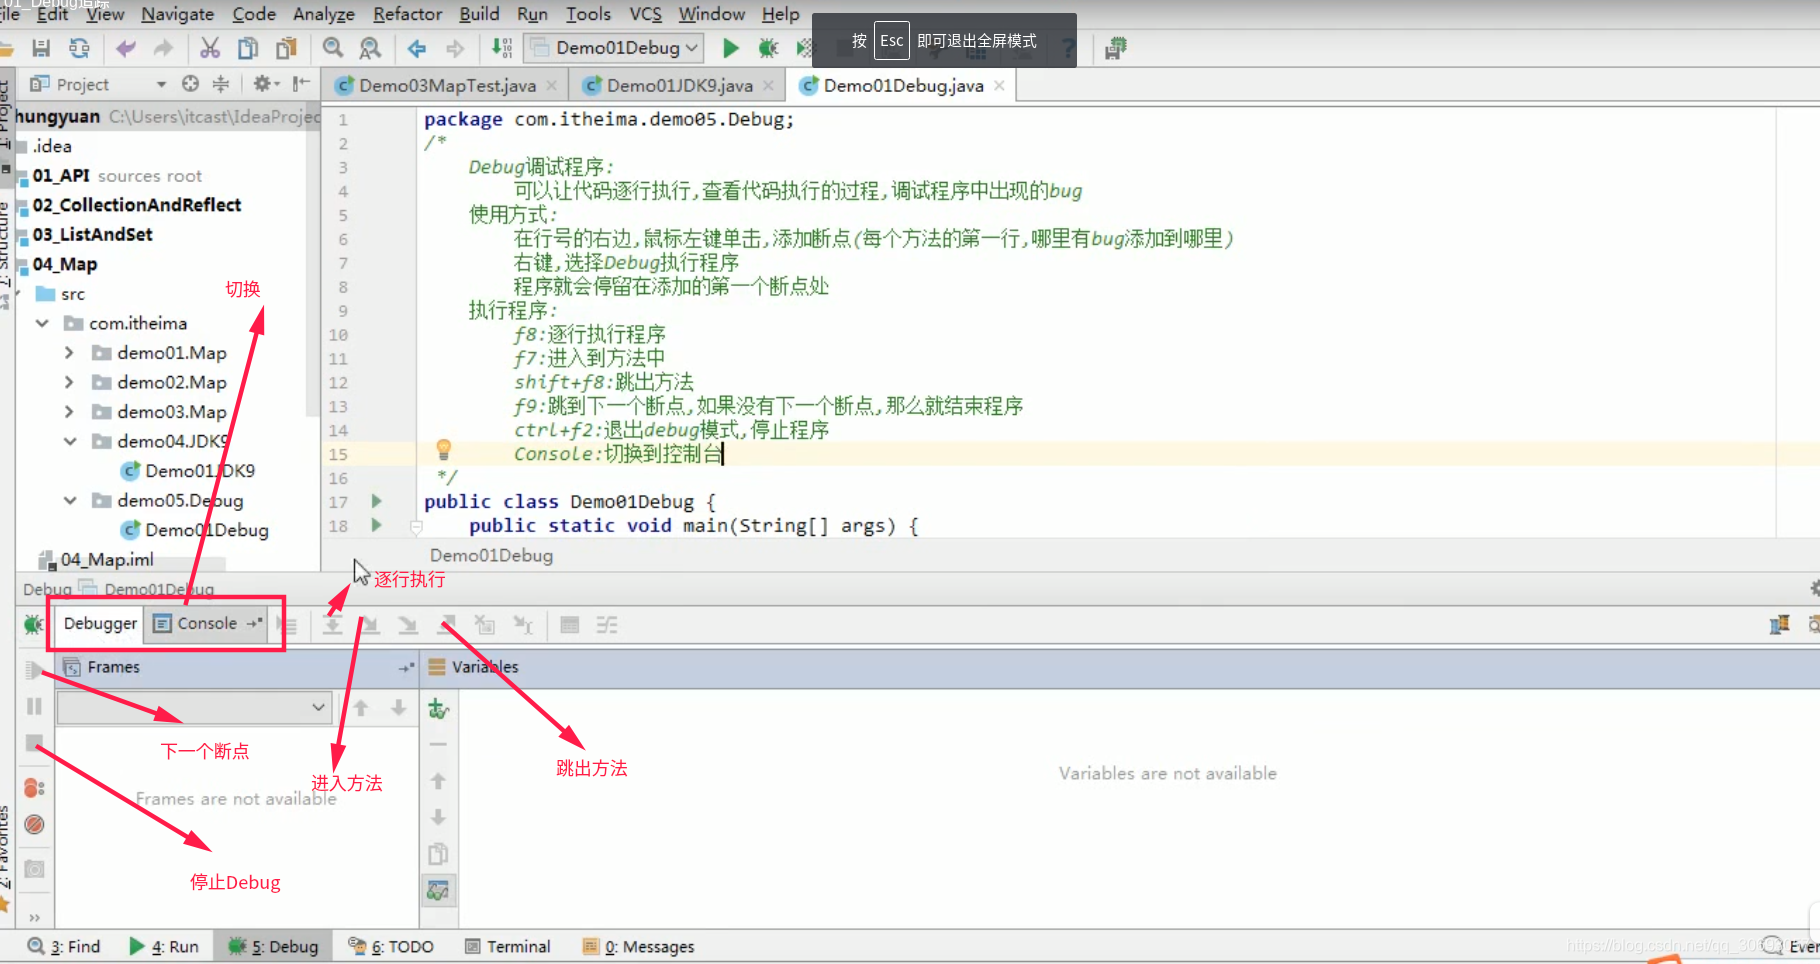
Task: Click the Synchronize refresh icon
Action: [79, 47]
